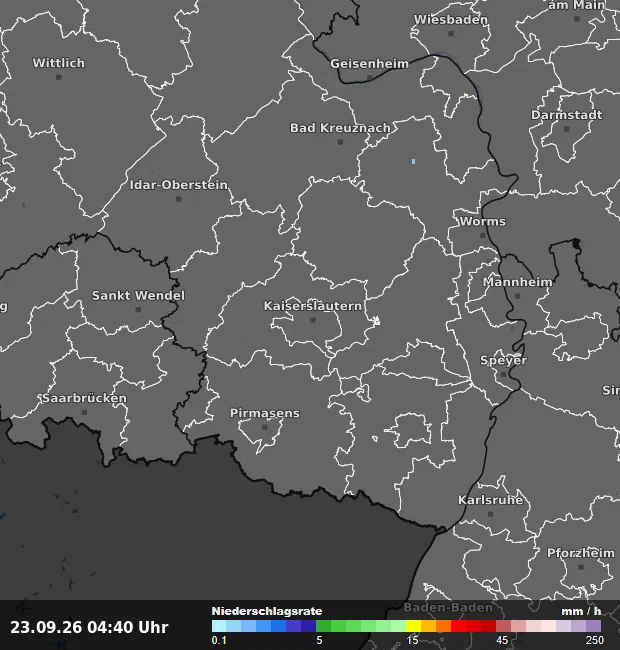Click the green 5 mm/h legend swatch
Viewport: 620px width, 650px height.
click(x=323, y=626)
